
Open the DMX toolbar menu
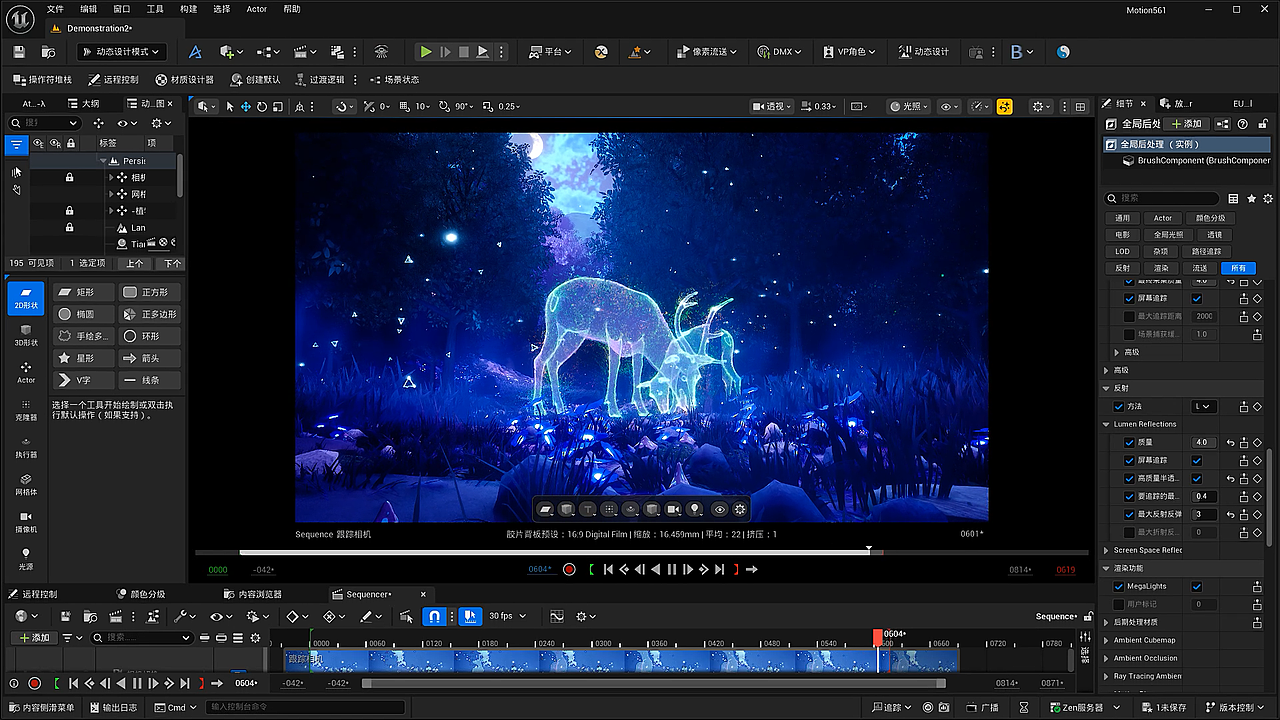(781, 52)
